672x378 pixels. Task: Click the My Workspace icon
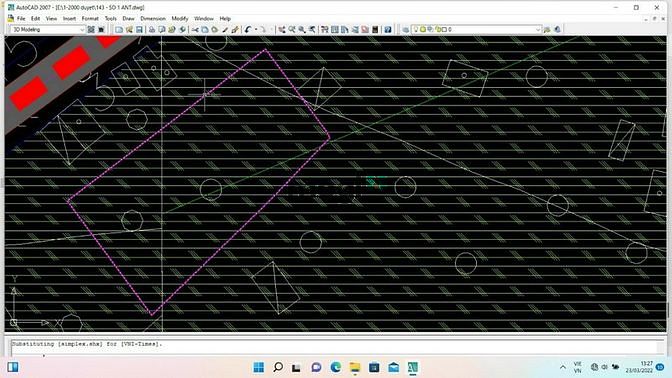click(101, 30)
